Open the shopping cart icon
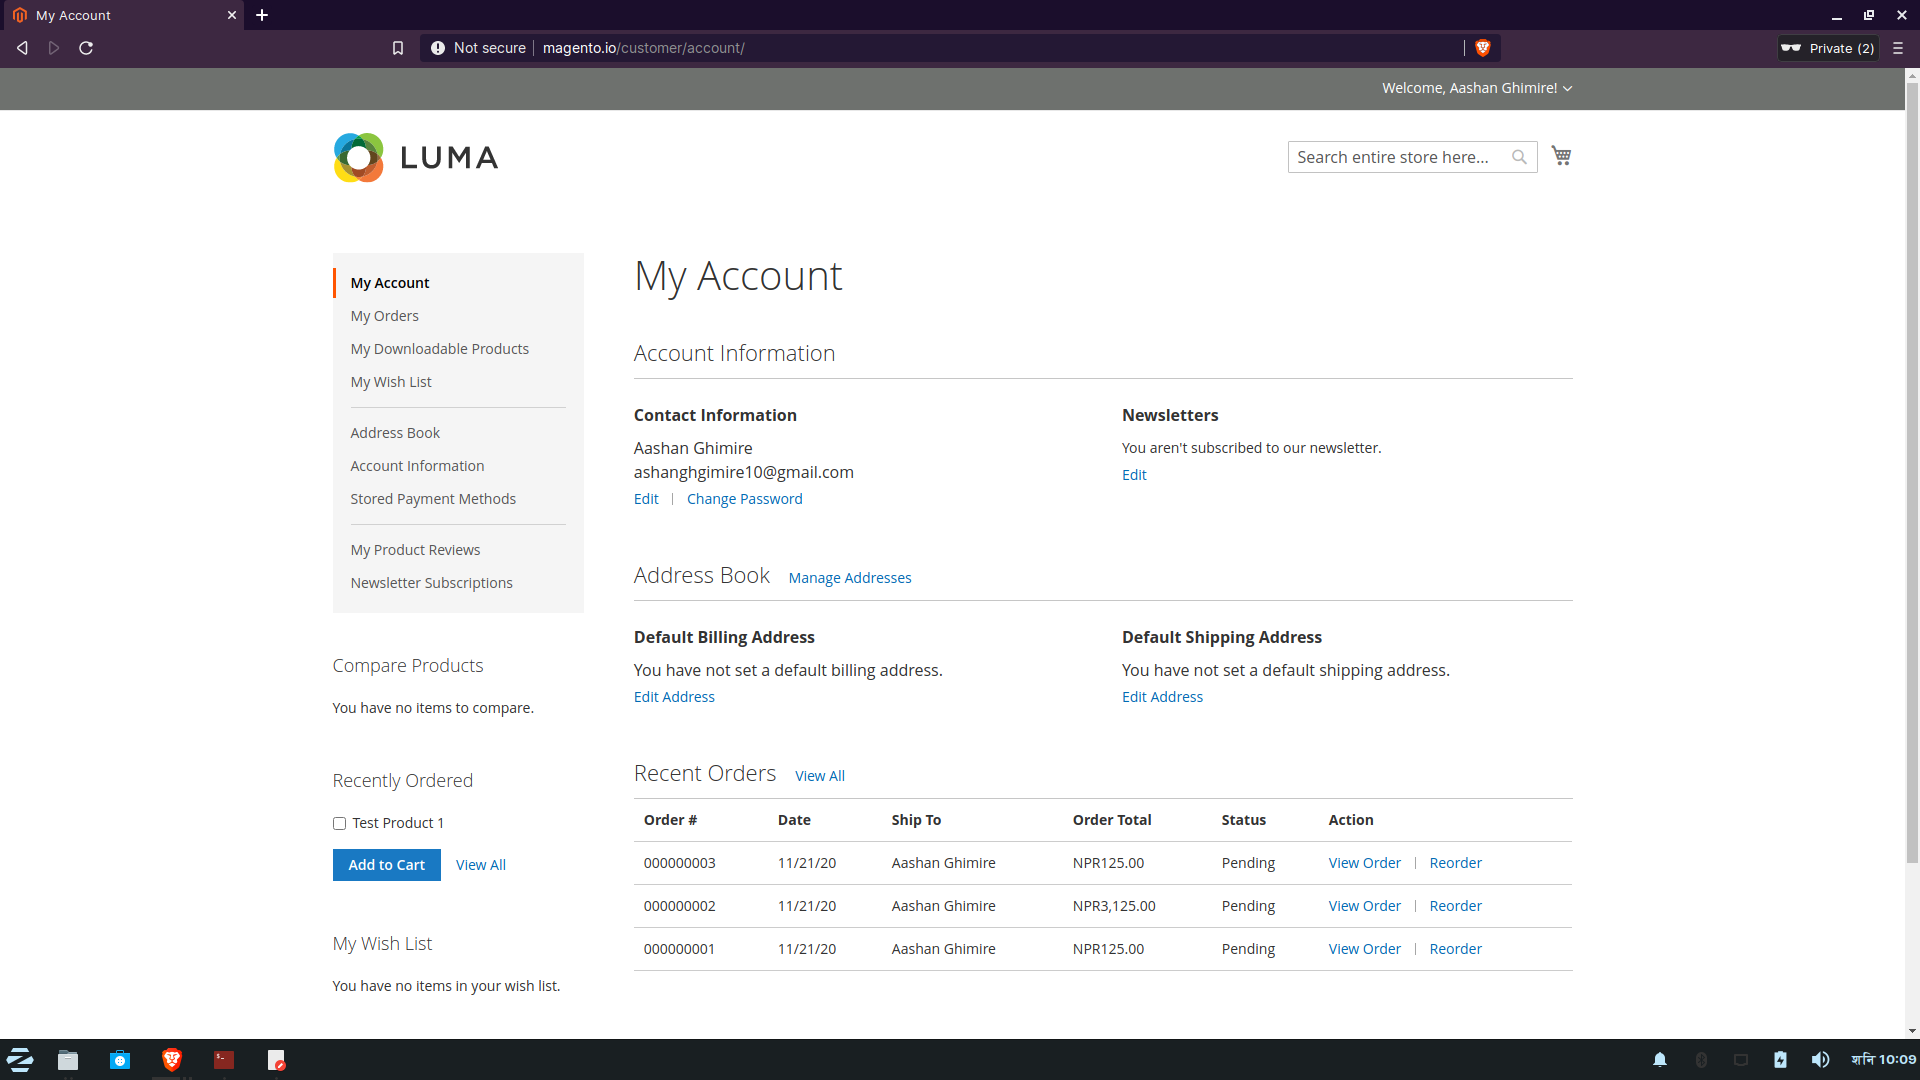 [1561, 156]
